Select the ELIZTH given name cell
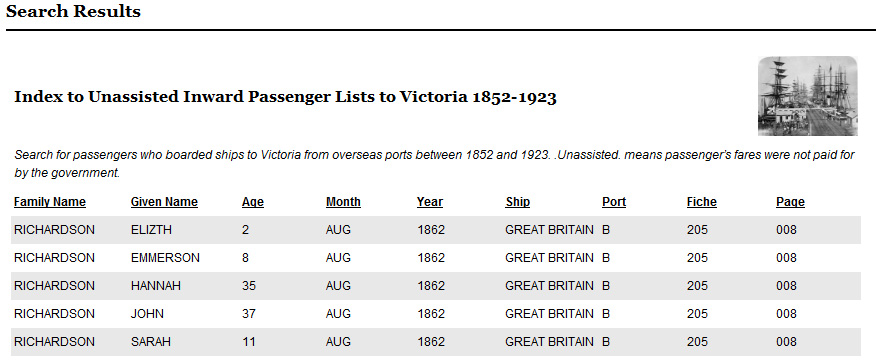This screenshot has width=876, height=360. (x=151, y=230)
